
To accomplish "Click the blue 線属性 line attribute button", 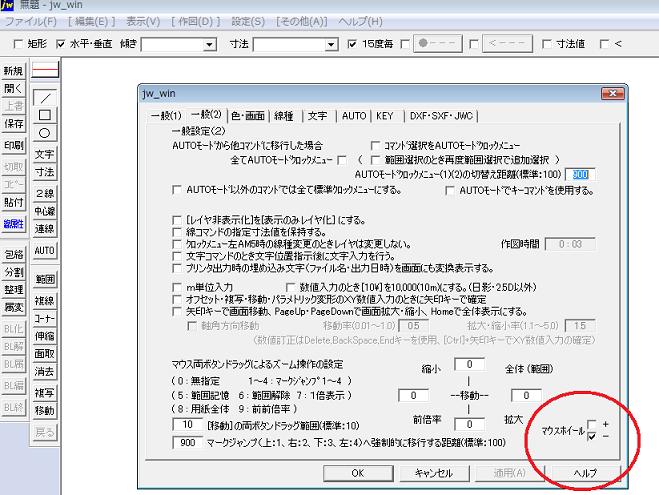I will tap(13, 224).
